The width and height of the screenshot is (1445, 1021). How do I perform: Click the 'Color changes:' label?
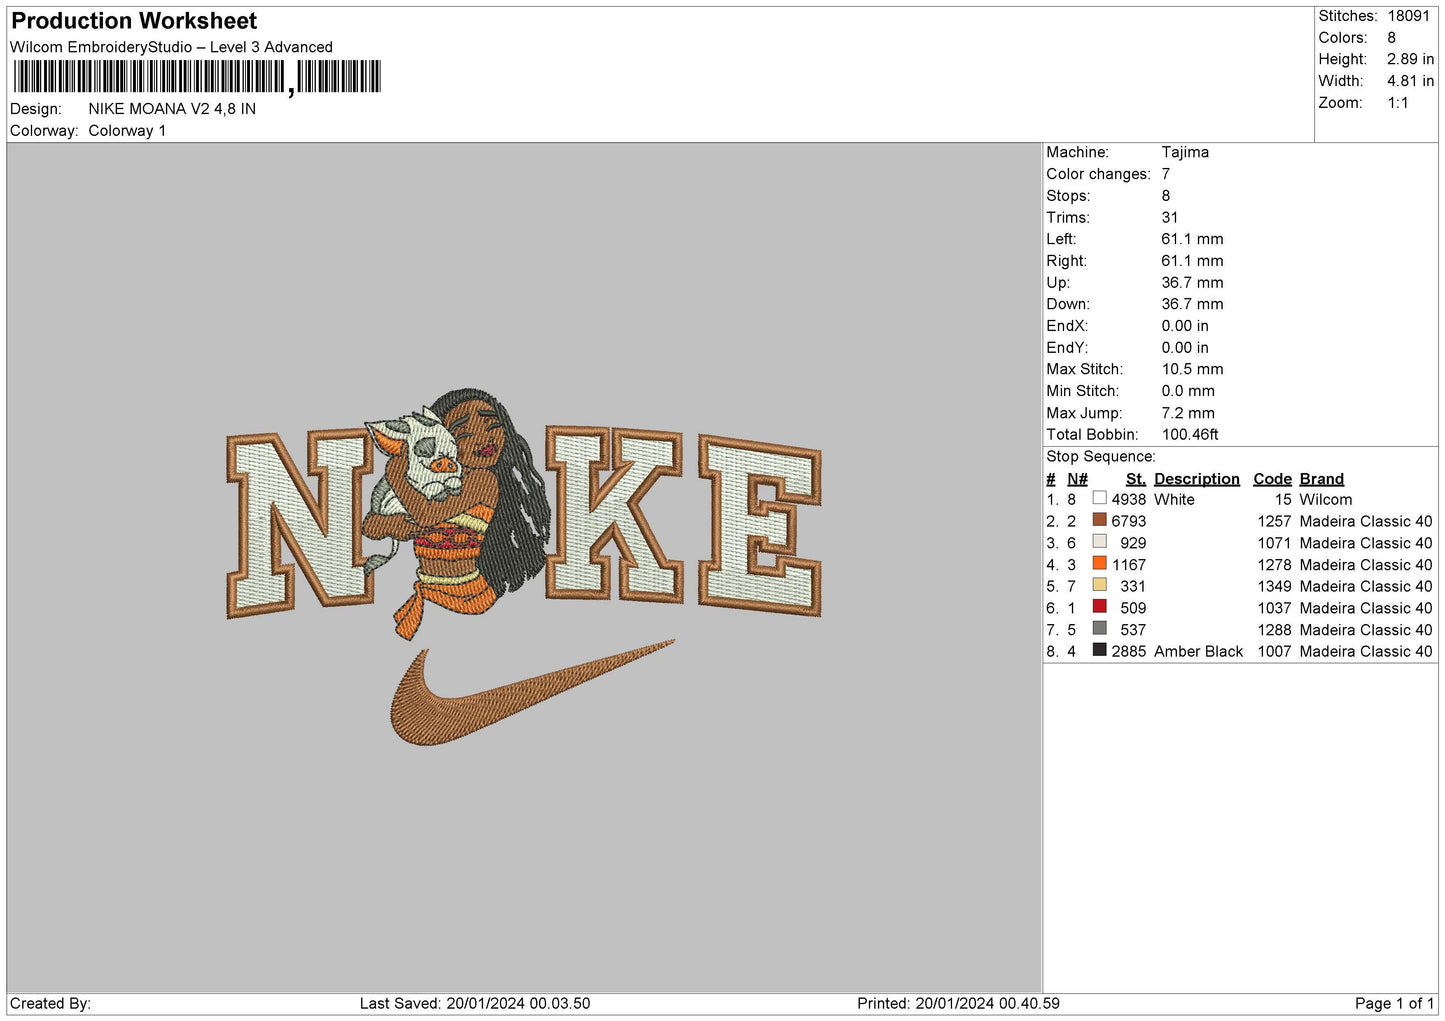pos(1098,174)
